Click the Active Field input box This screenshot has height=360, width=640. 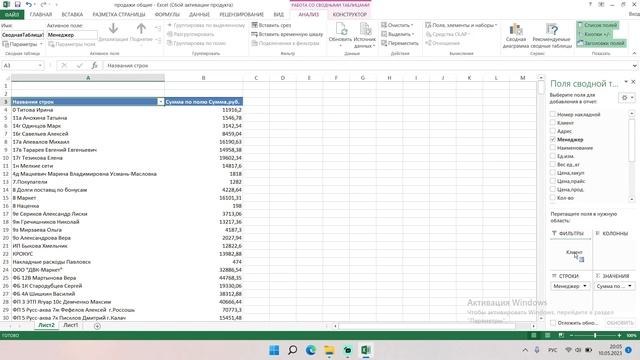[72, 35]
